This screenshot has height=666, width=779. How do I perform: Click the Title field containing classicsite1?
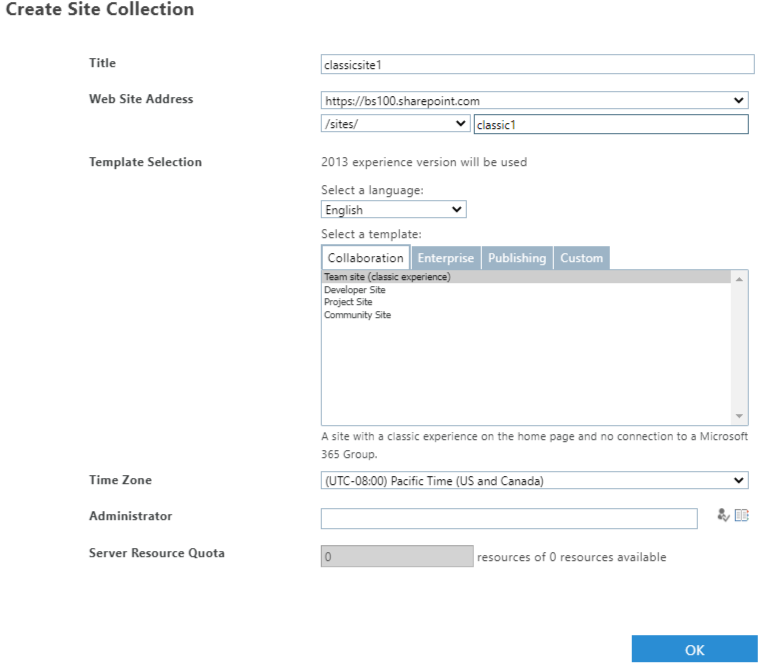(537, 64)
